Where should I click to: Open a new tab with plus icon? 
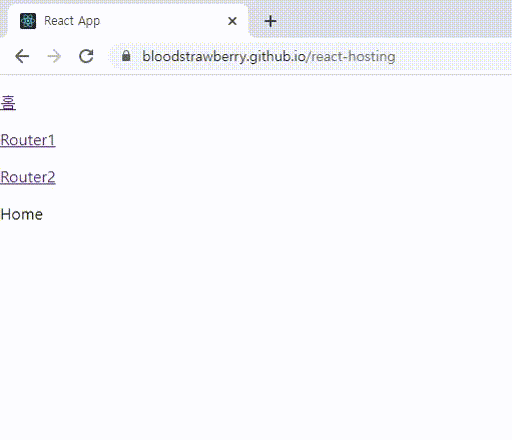pos(270,21)
